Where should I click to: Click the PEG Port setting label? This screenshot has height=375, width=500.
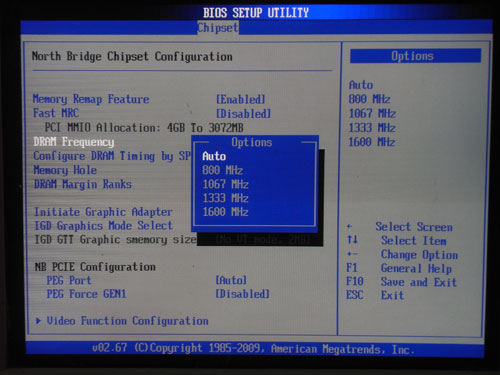pyautogui.click(x=69, y=280)
